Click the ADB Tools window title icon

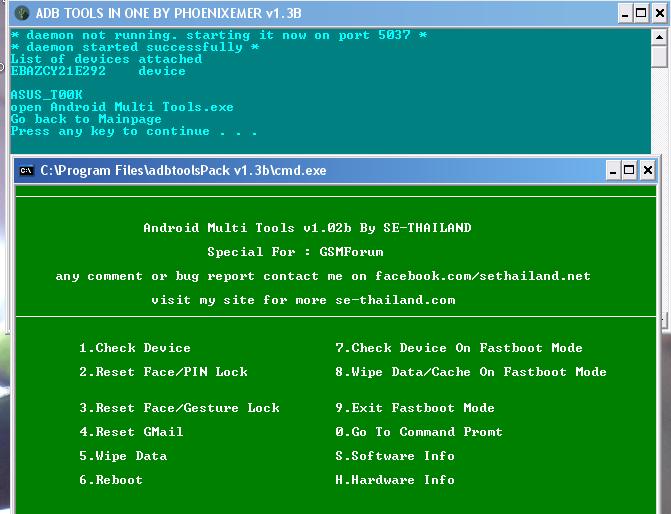[x=21, y=13]
